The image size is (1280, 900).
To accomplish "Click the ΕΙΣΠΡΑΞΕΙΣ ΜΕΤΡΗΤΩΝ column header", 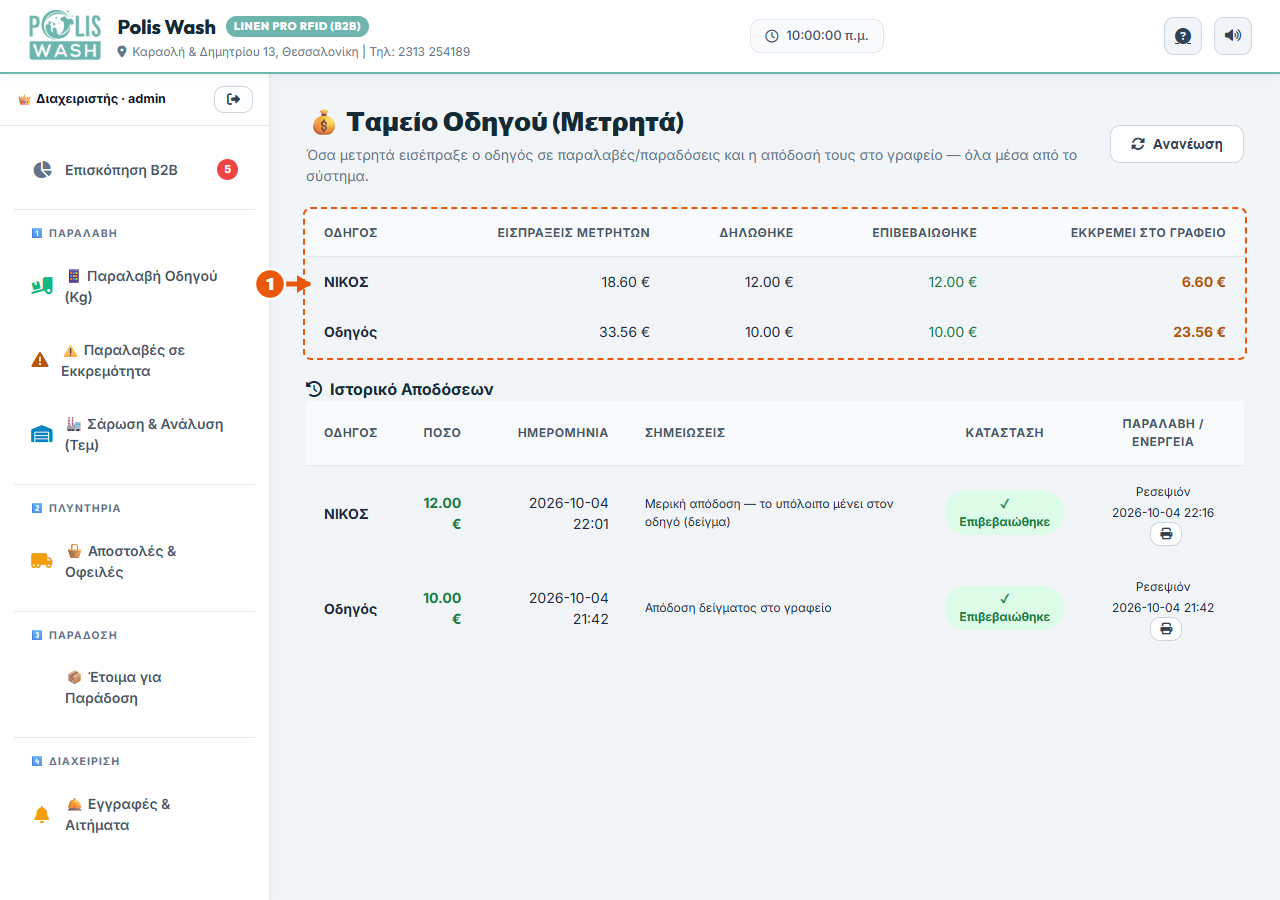I will point(574,233).
